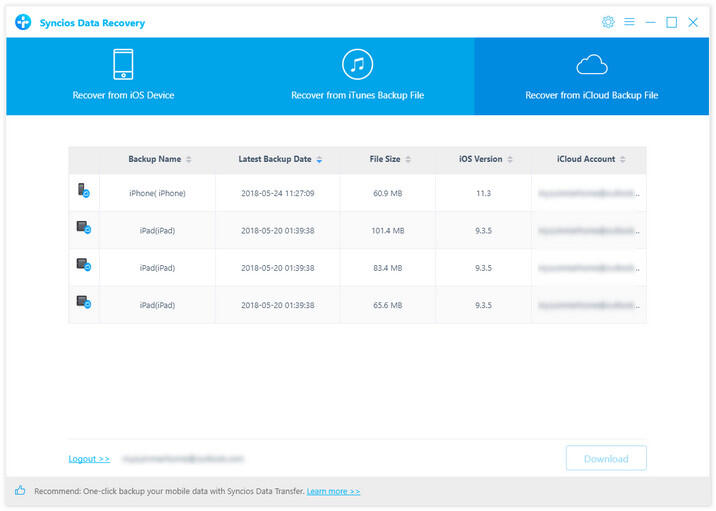Select Recover from iCloud Backup File tab
The width and height of the screenshot is (716, 511).
coord(591,76)
